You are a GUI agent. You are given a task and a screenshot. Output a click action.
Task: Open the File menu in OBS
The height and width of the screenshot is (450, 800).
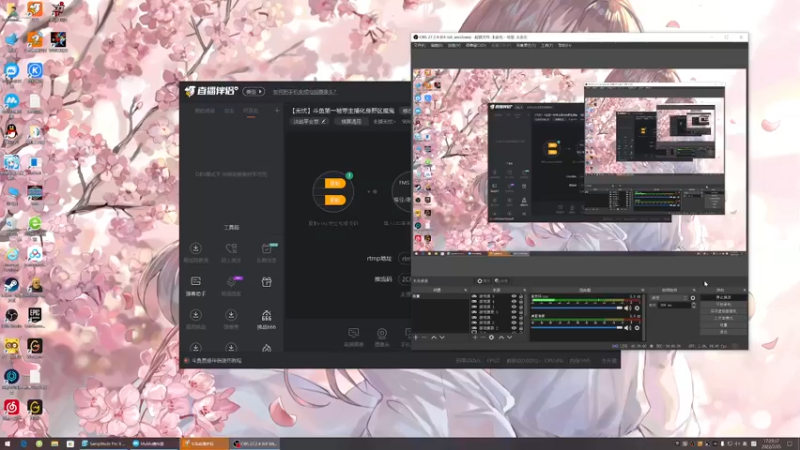419,45
